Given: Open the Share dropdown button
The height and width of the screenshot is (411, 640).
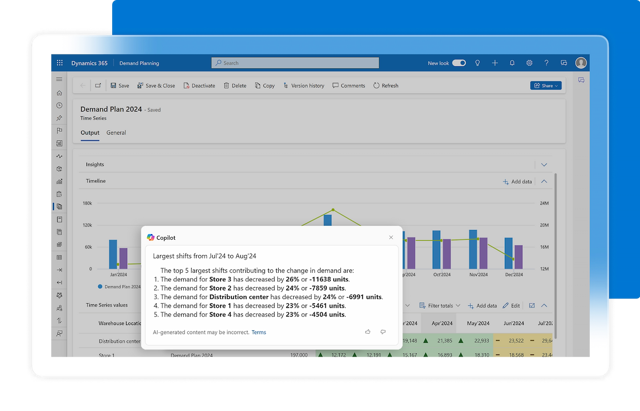Looking at the screenshot, I should tap(546, 85).
